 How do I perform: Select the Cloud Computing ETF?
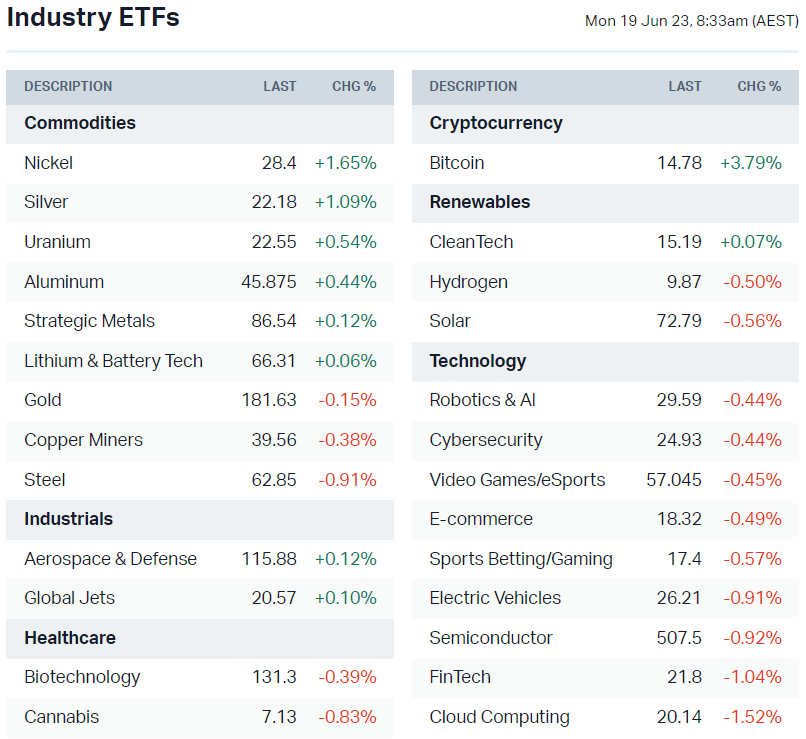point(499,717)
